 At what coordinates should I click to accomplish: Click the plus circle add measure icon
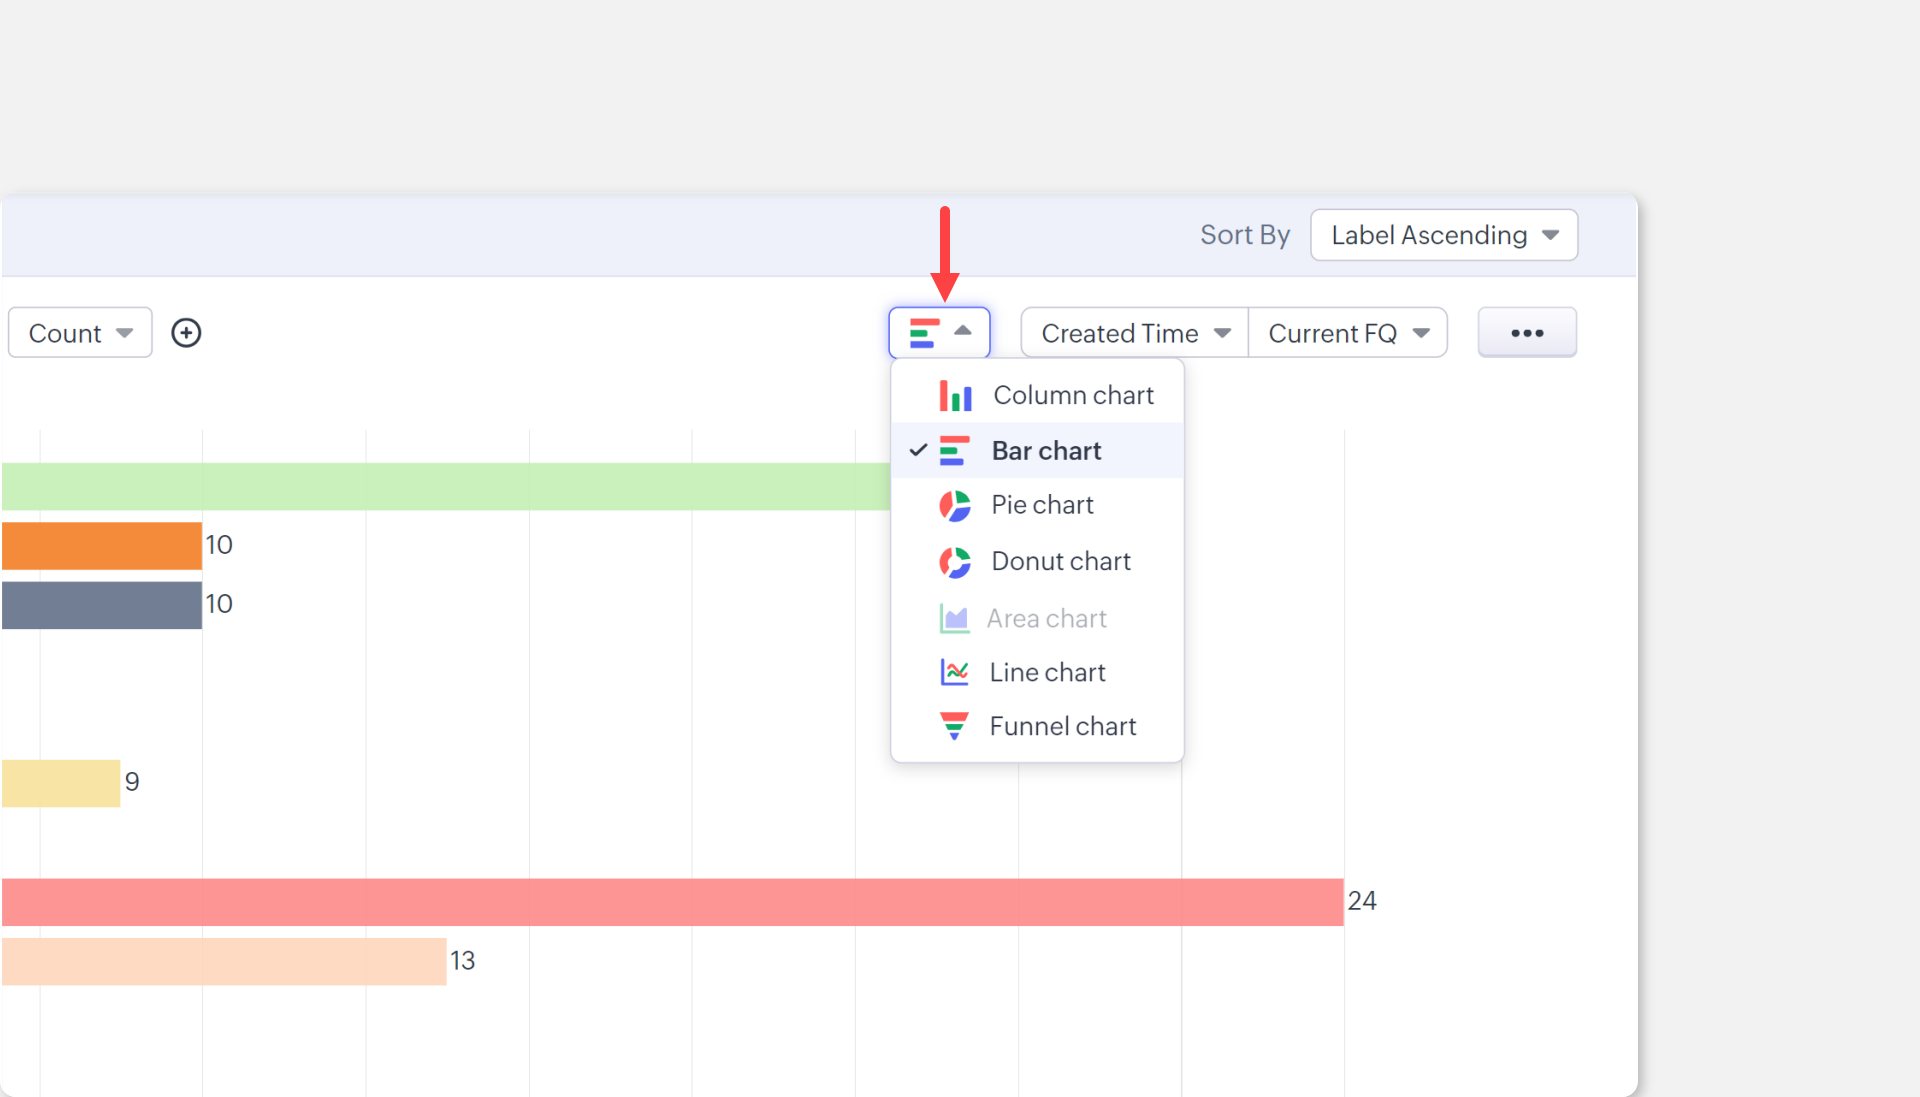click(186, 333)
